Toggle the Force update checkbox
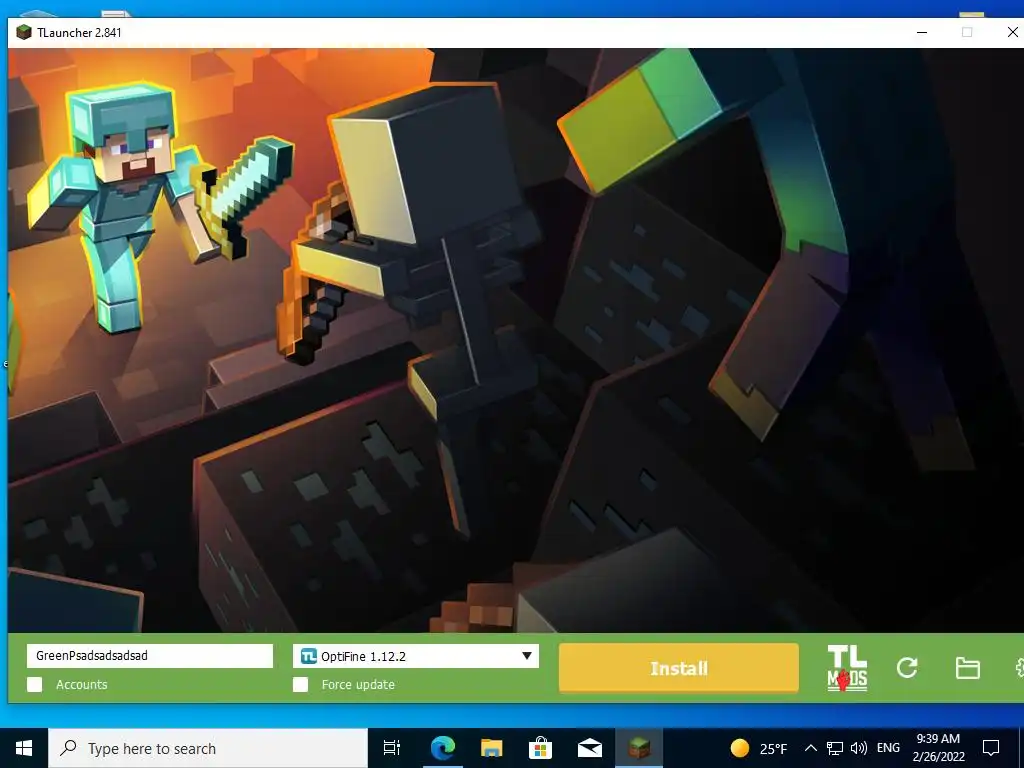 point(300,684)
